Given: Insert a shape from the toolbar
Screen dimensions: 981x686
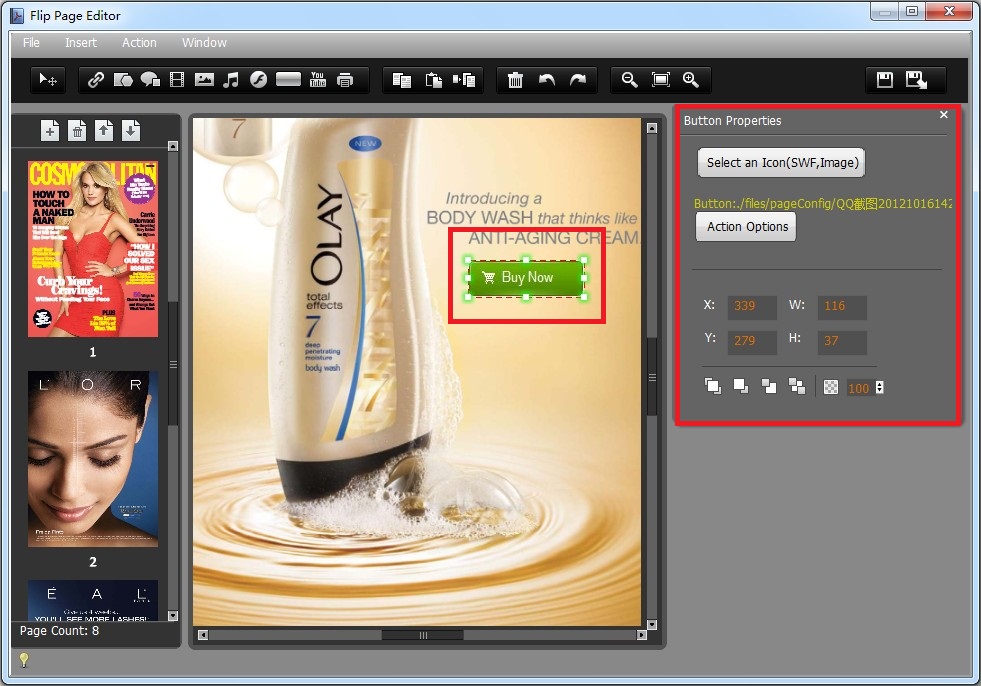Looking at the screenshot, I should 123,80.
